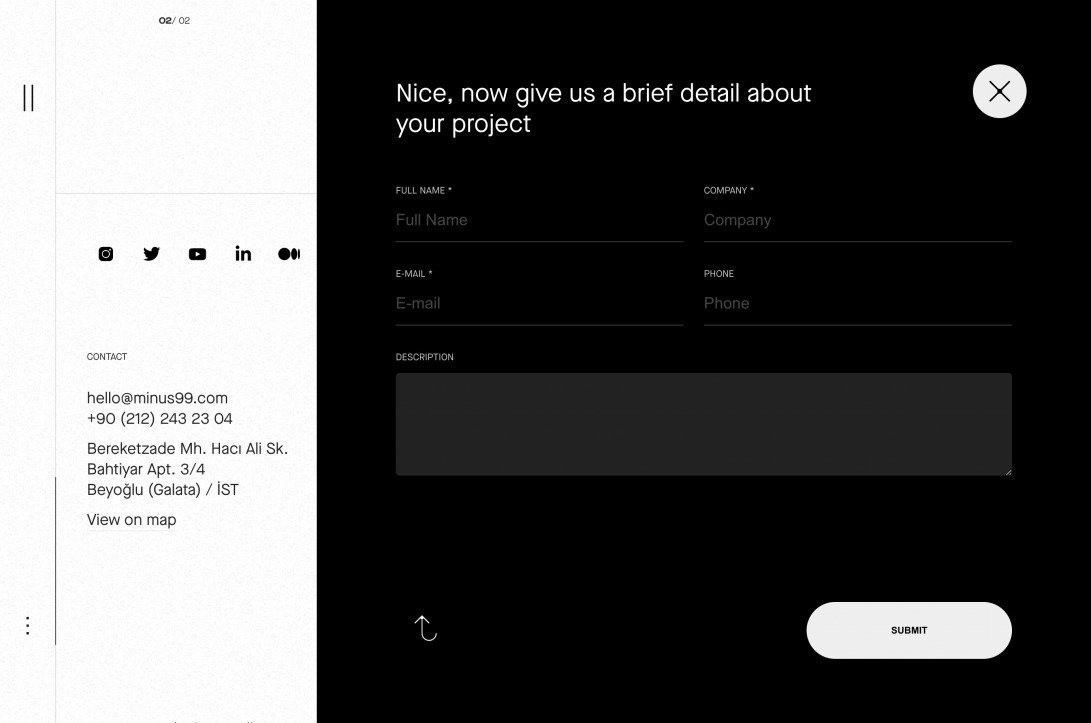The height and width of the screenshot is (723, 1091).
Task: Open the LinkedIn social icon
Action: tap(243, 253)
